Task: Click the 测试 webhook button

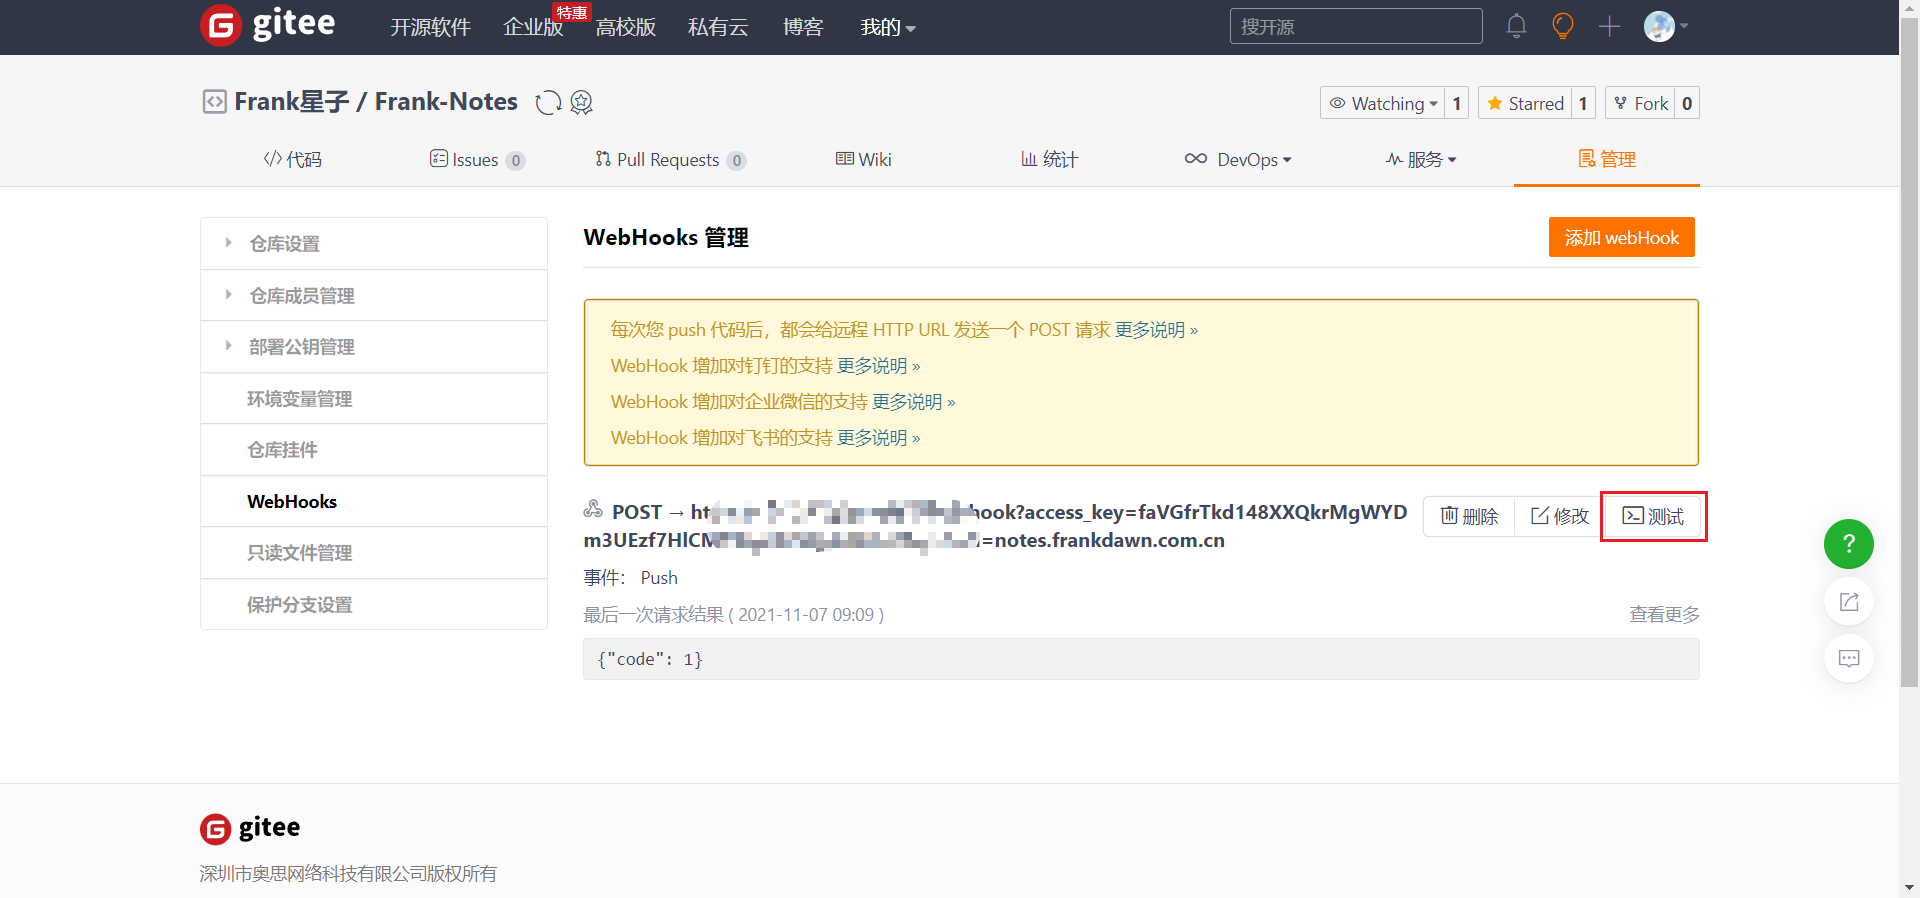Action: 1653,516
